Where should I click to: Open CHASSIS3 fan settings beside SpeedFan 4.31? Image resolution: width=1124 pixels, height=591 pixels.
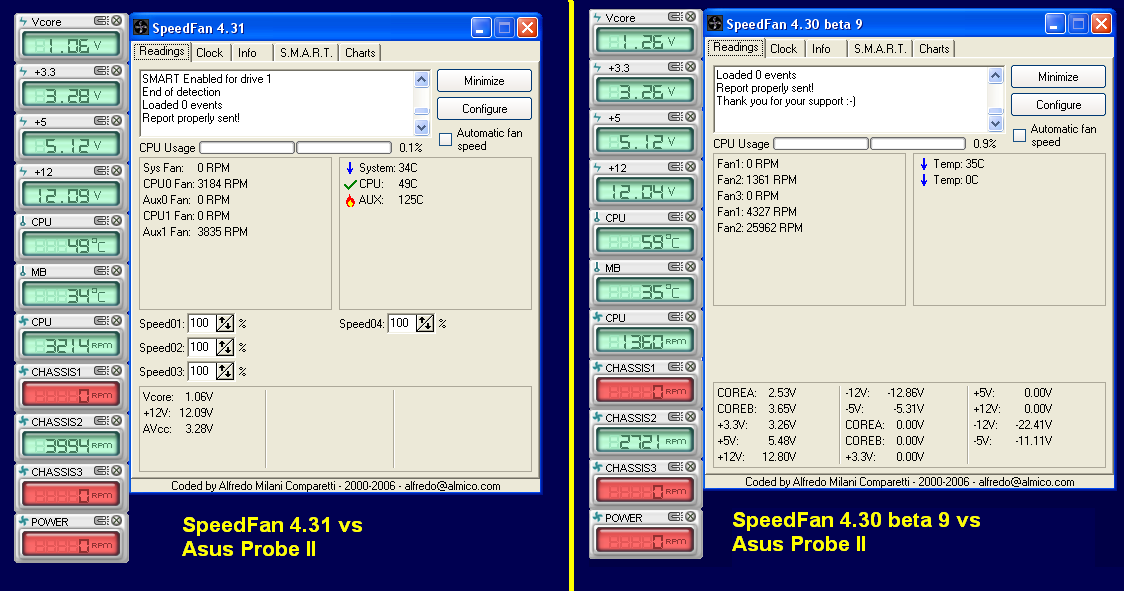coord(101,471)
